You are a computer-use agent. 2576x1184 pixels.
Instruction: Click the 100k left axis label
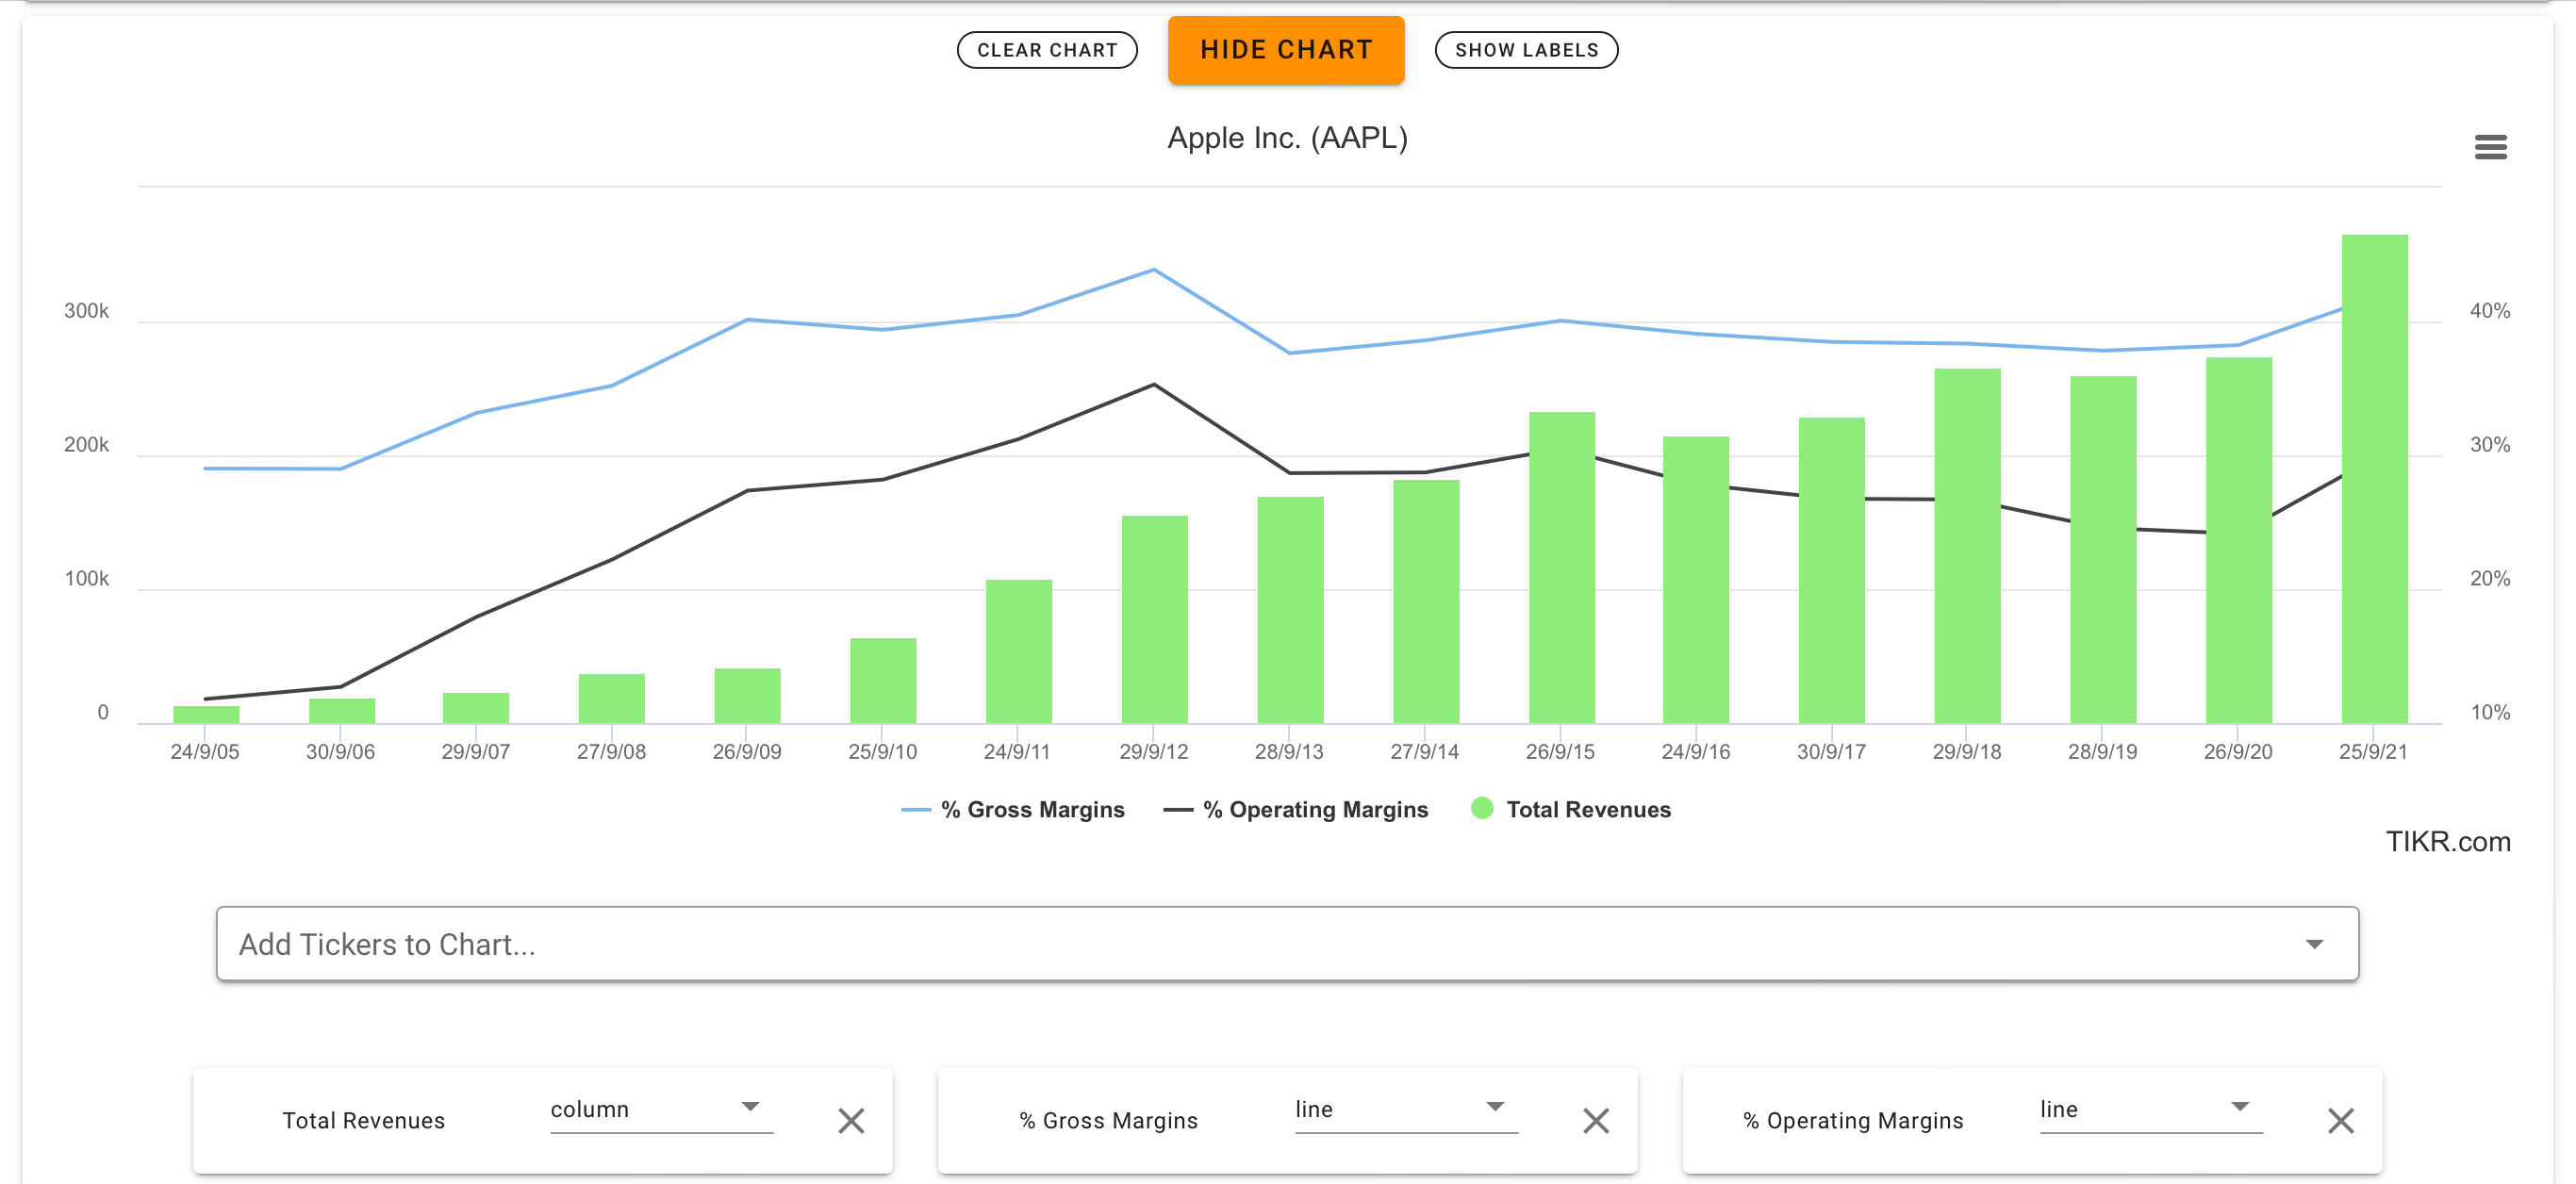click(86, 579)
